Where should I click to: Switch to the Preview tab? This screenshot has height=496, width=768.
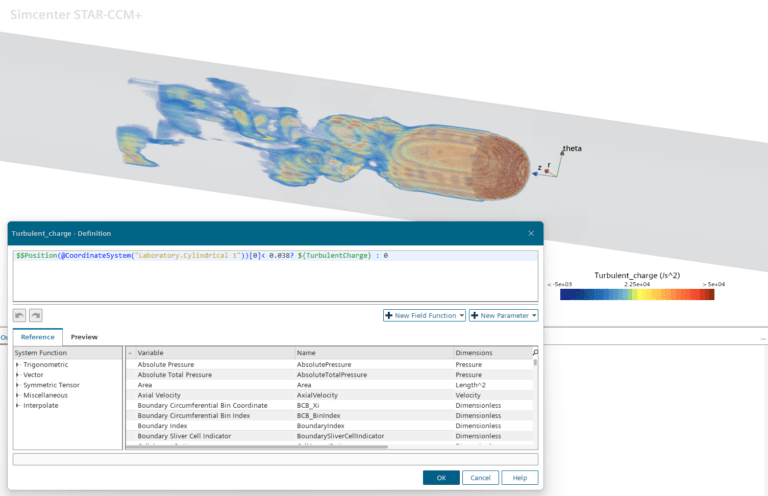coord(84,337)
